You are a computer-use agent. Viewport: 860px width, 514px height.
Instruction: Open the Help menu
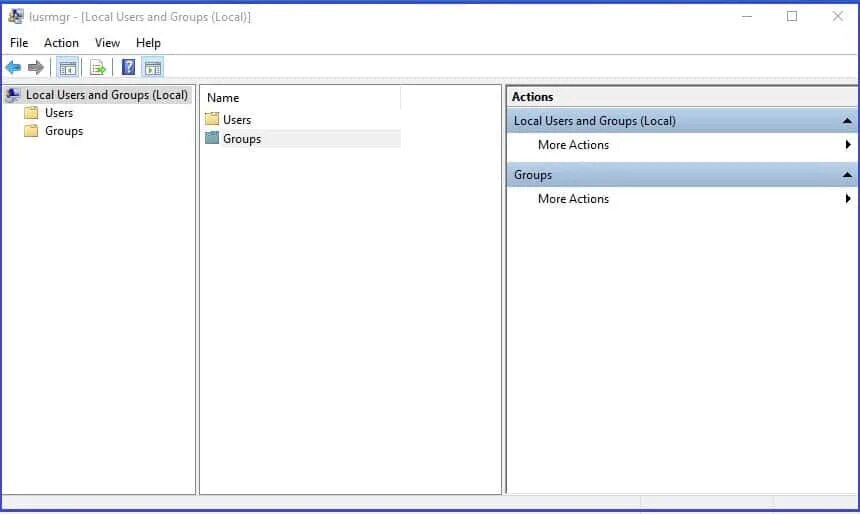click(148, 43)
